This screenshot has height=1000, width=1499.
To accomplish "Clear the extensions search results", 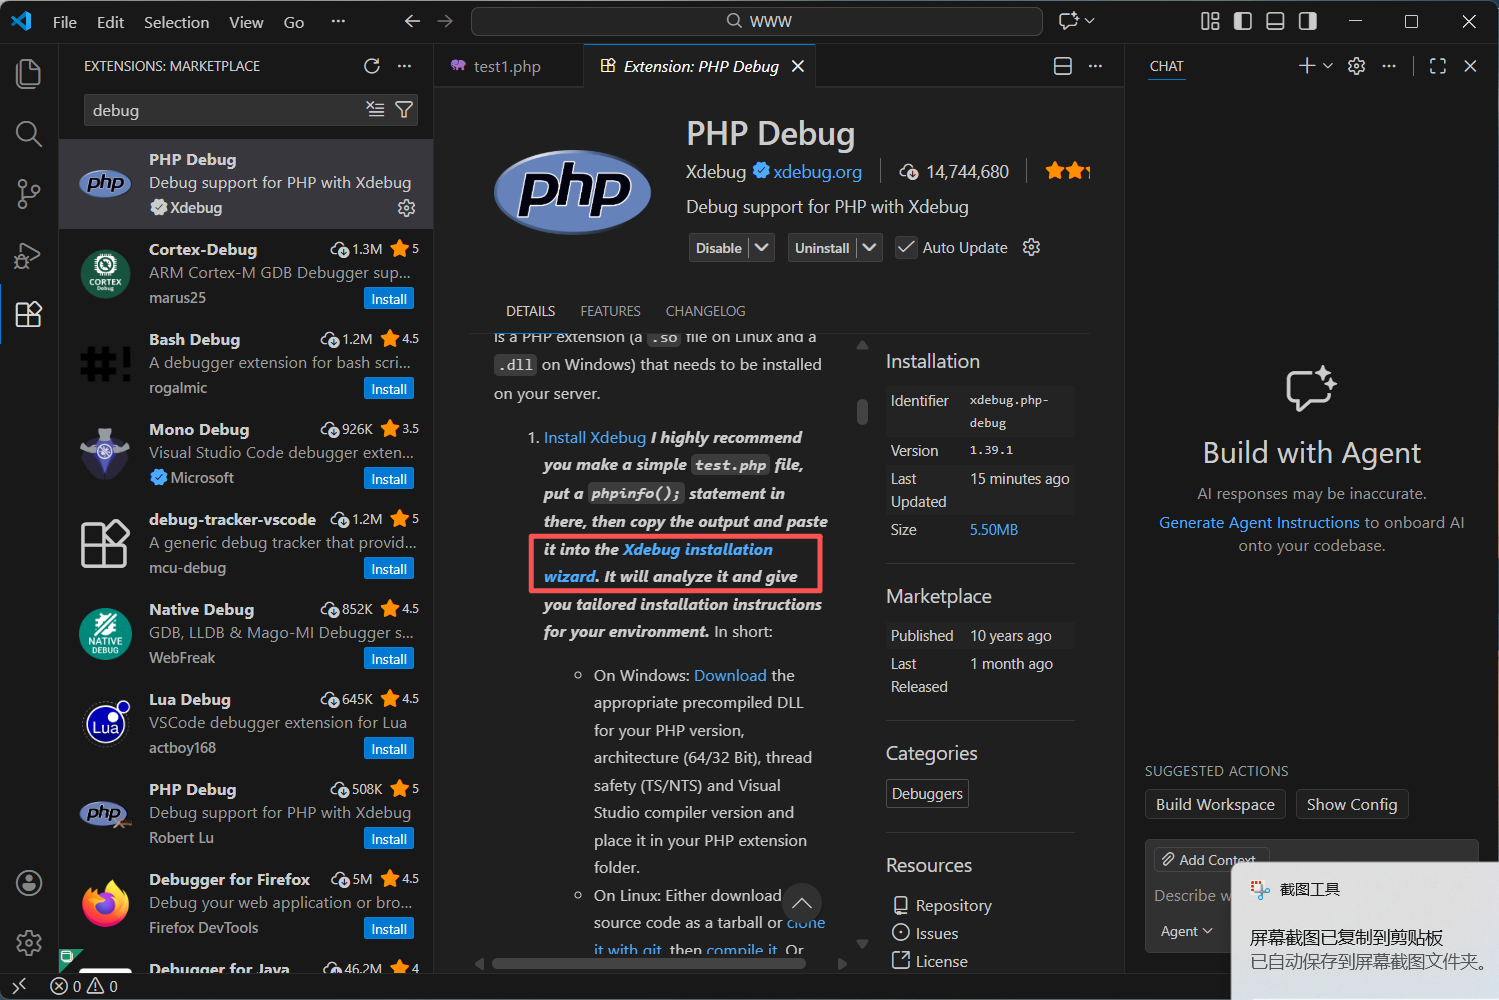I will pos(375,109).
